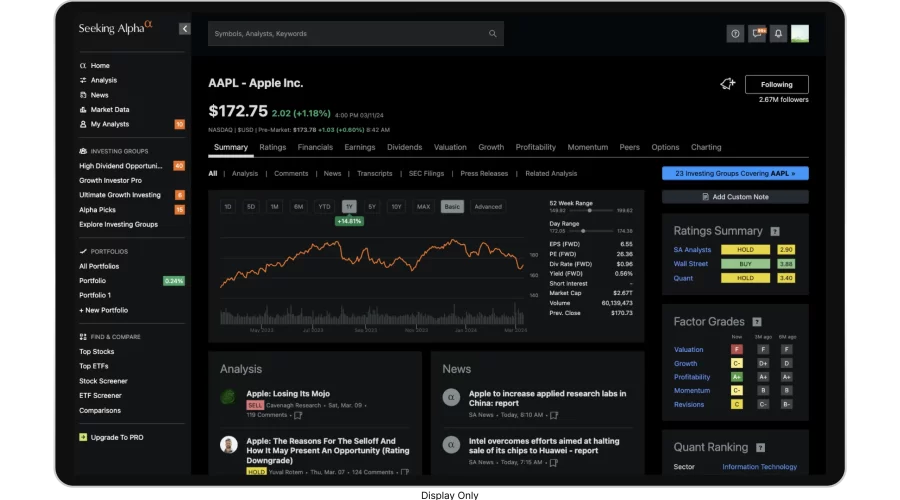The height and width of the screenshot is (500, 900).
Task: Filter feed by SEC Filings
Action: tap(426, 173)
